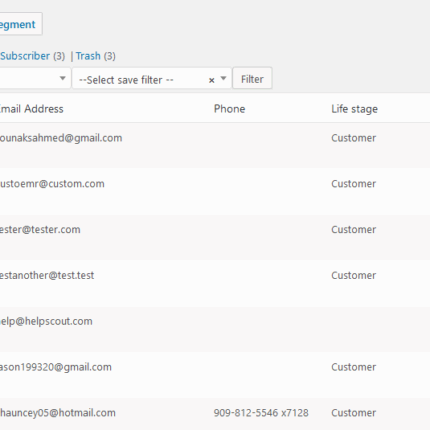Select the ester@tester.com contact row
This screenshot has height=430, width=430.
tap(215, 237)
